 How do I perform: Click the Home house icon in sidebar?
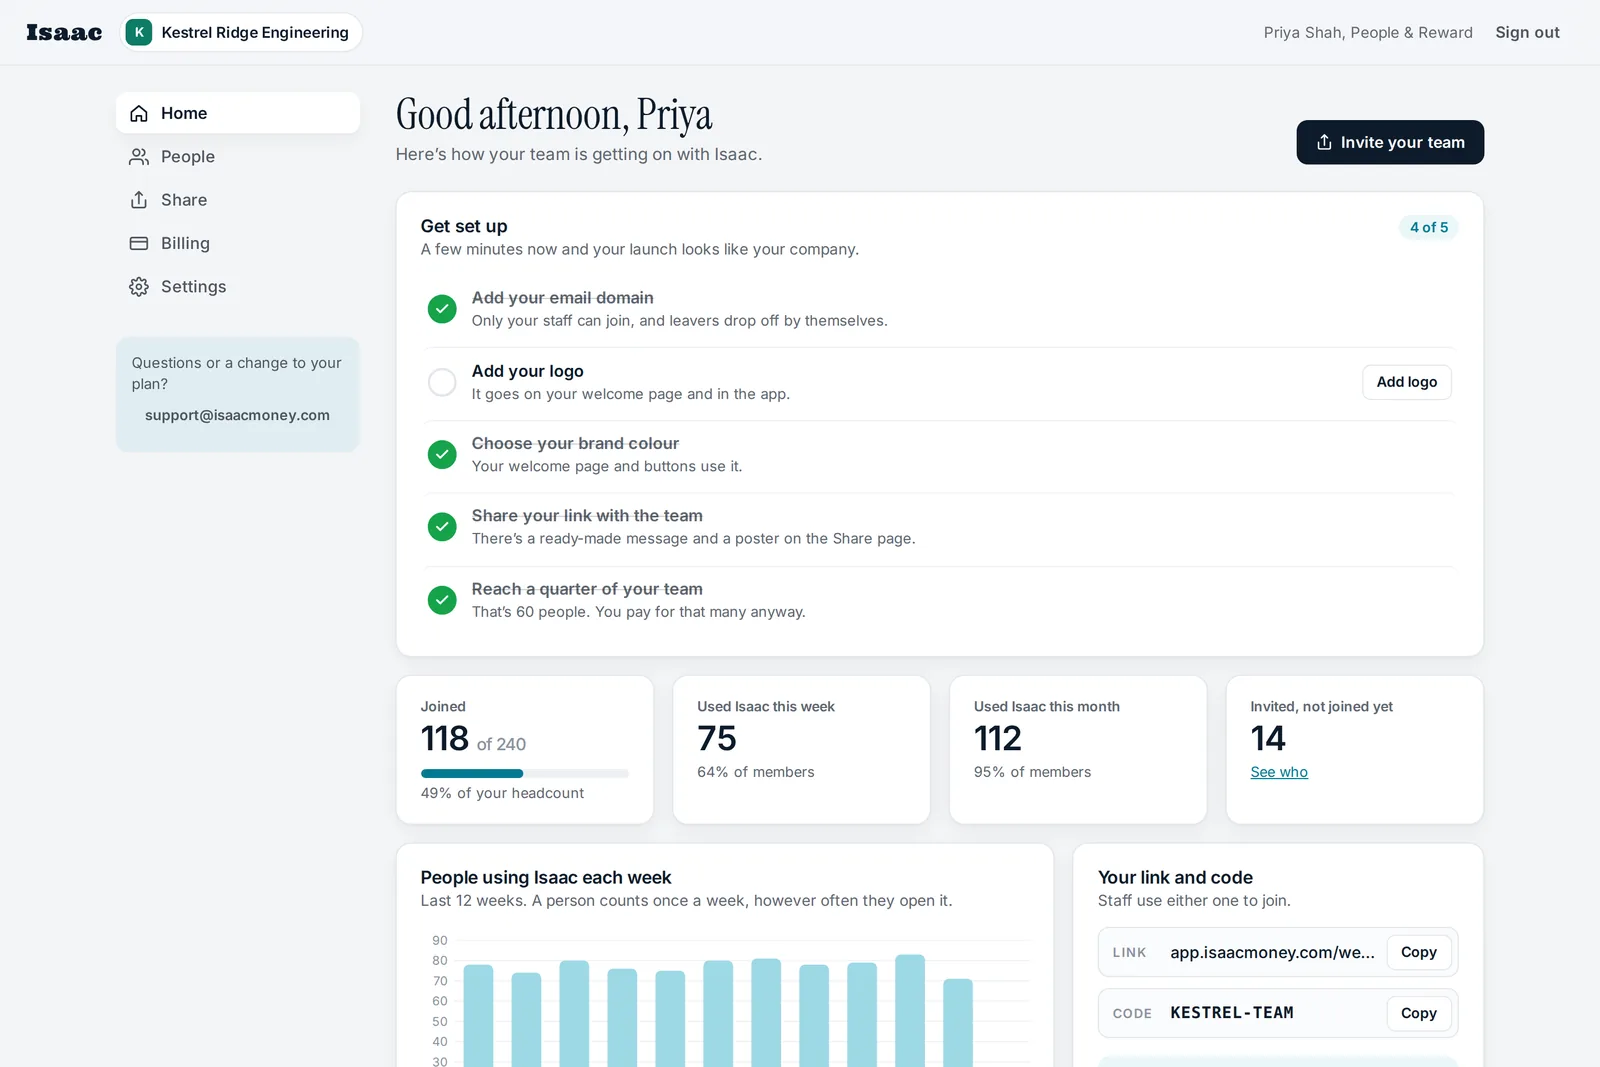(x=139, y=114)
